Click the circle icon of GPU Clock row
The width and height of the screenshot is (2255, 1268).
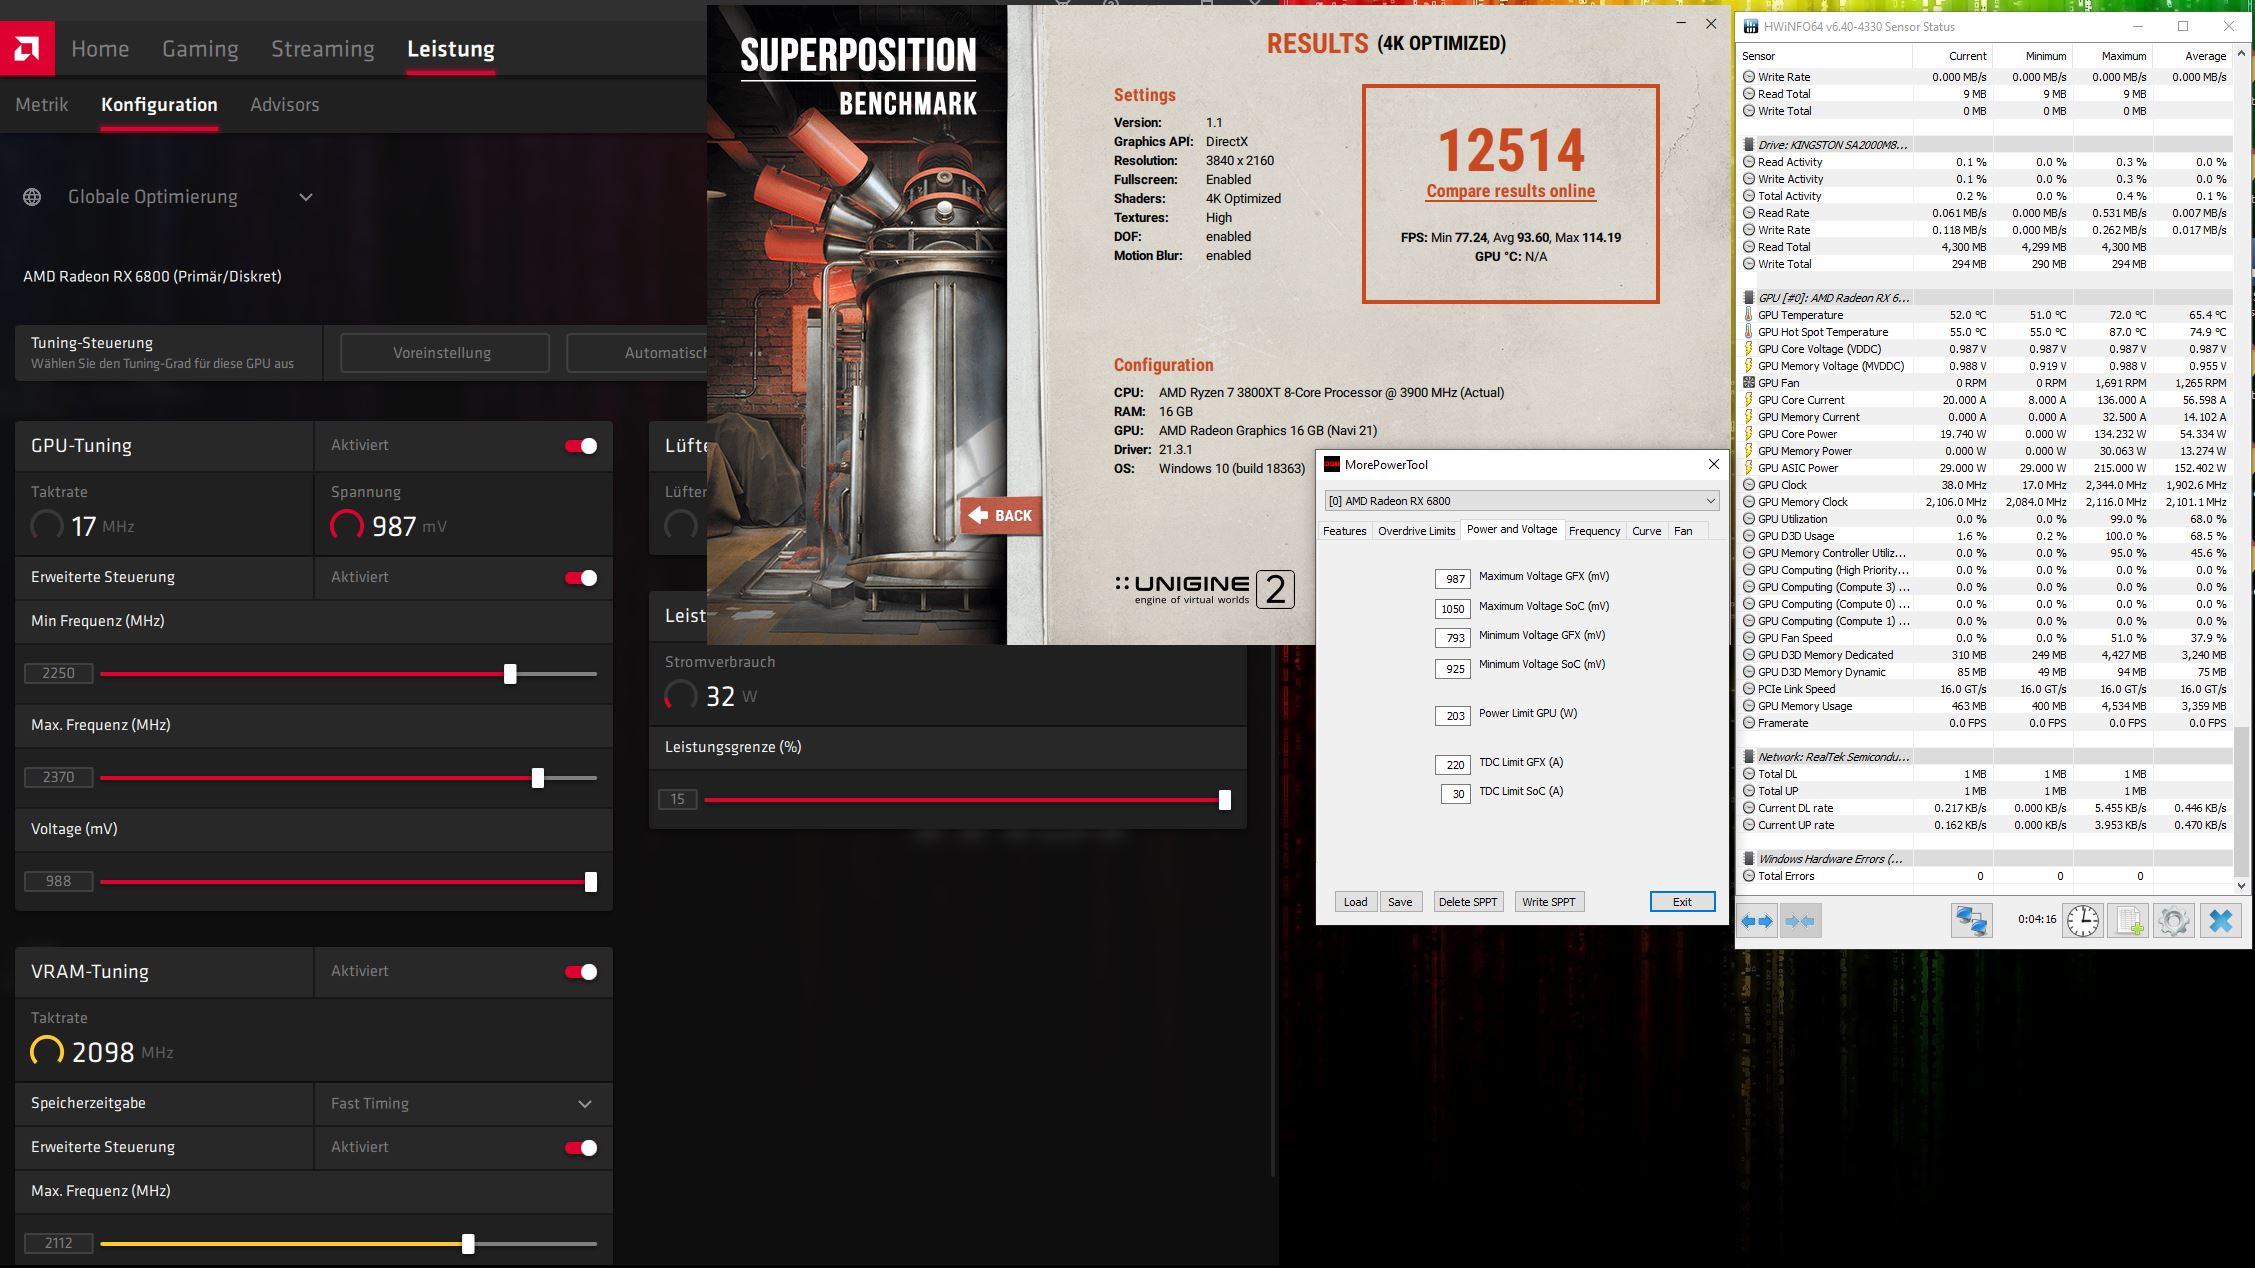coord(1749,485)
